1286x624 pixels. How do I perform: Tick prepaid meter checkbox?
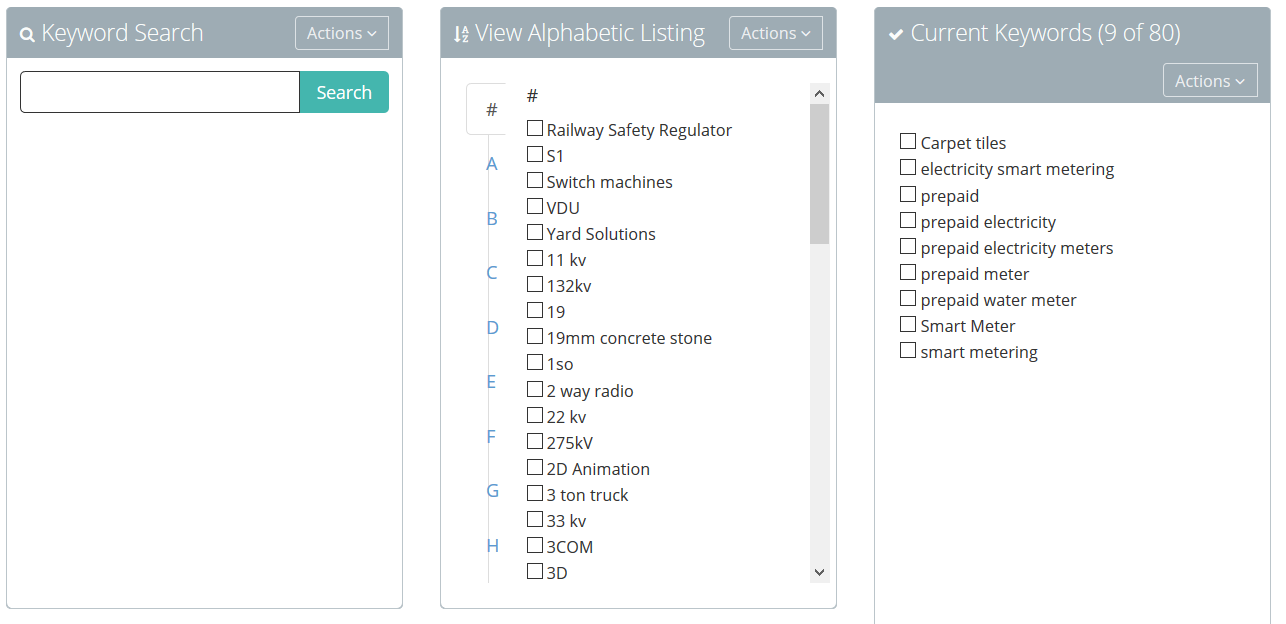coord(908,272)
